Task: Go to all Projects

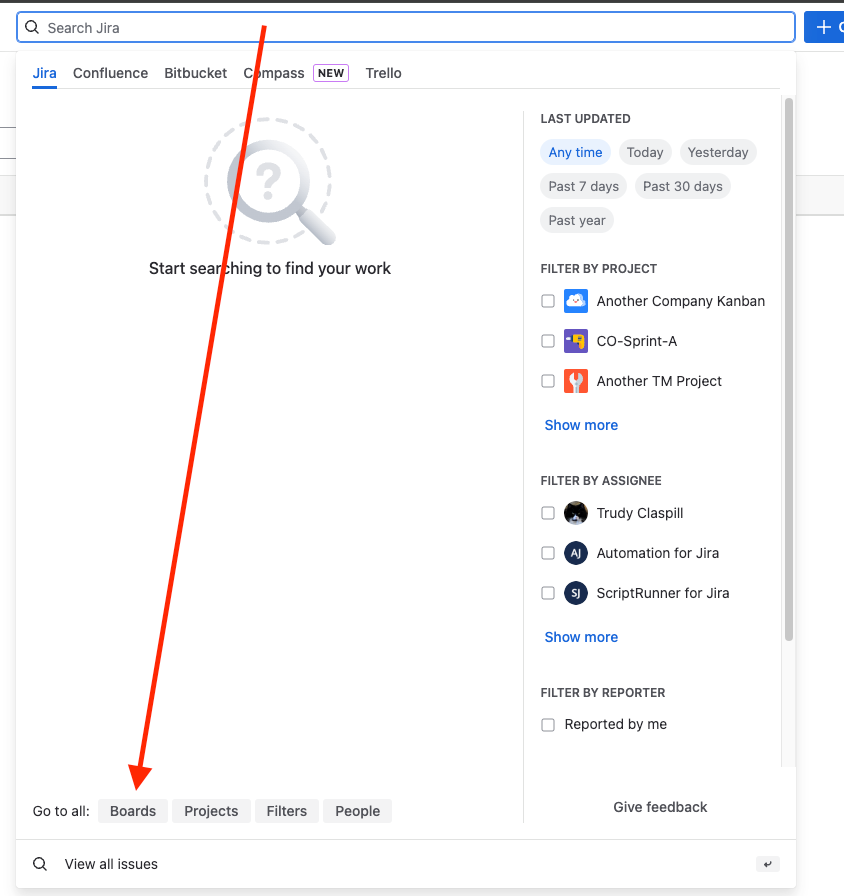Action: (211, 811)
